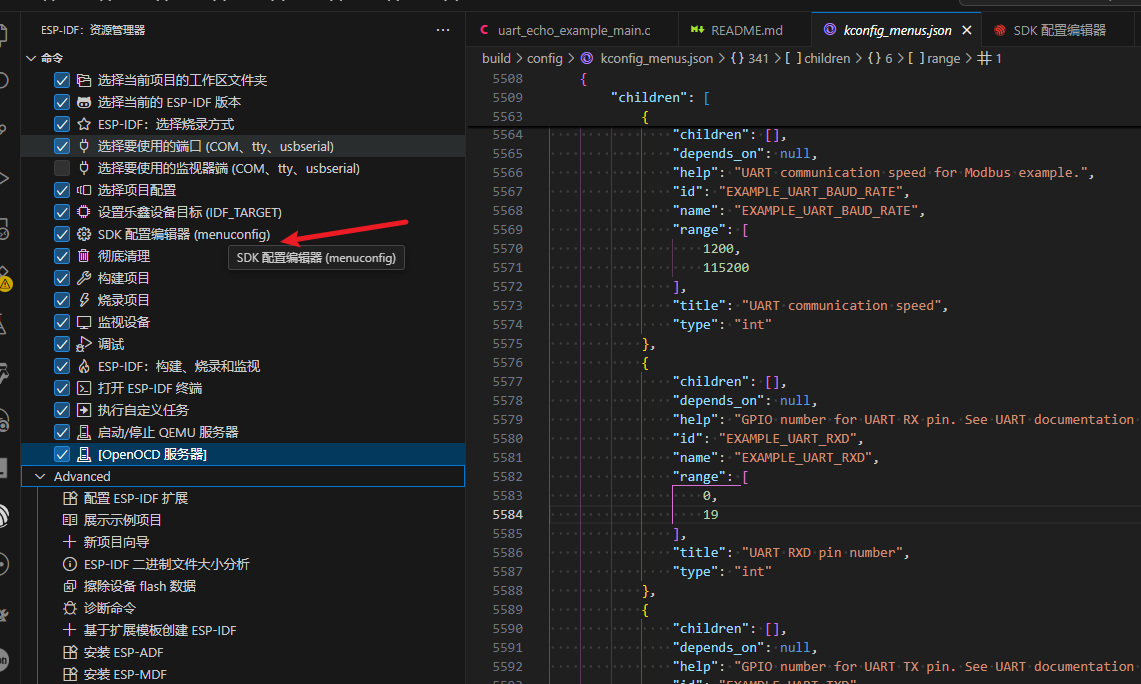1141x684 pixels.
Task: Uncheck the 选择当前项目的工作区文件夹 checkbox
Action: (x=62, y=80)
